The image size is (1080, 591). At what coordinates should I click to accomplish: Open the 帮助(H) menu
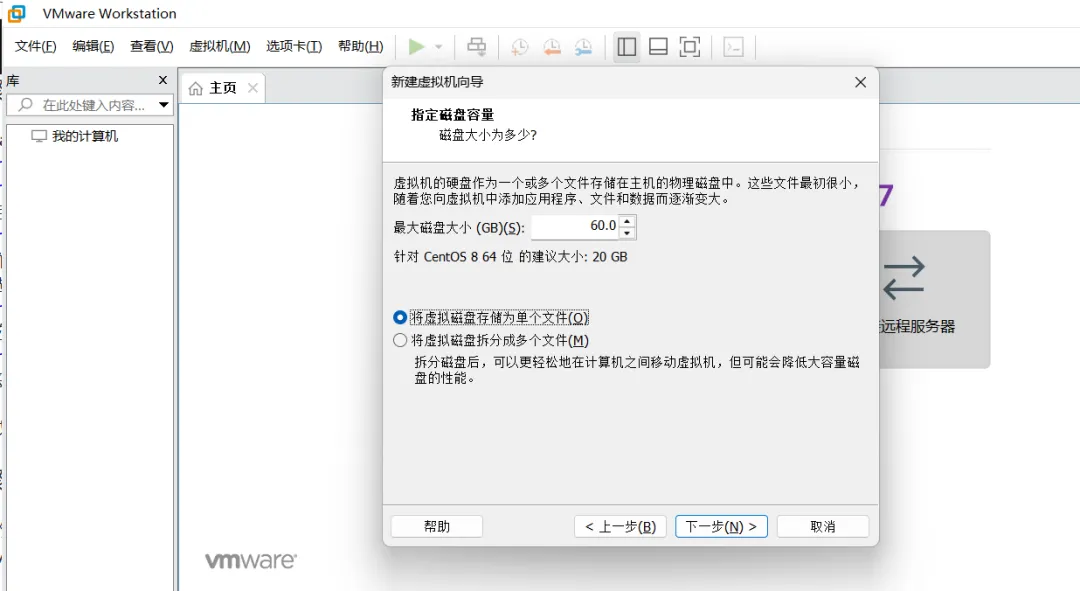pos(361,46)
